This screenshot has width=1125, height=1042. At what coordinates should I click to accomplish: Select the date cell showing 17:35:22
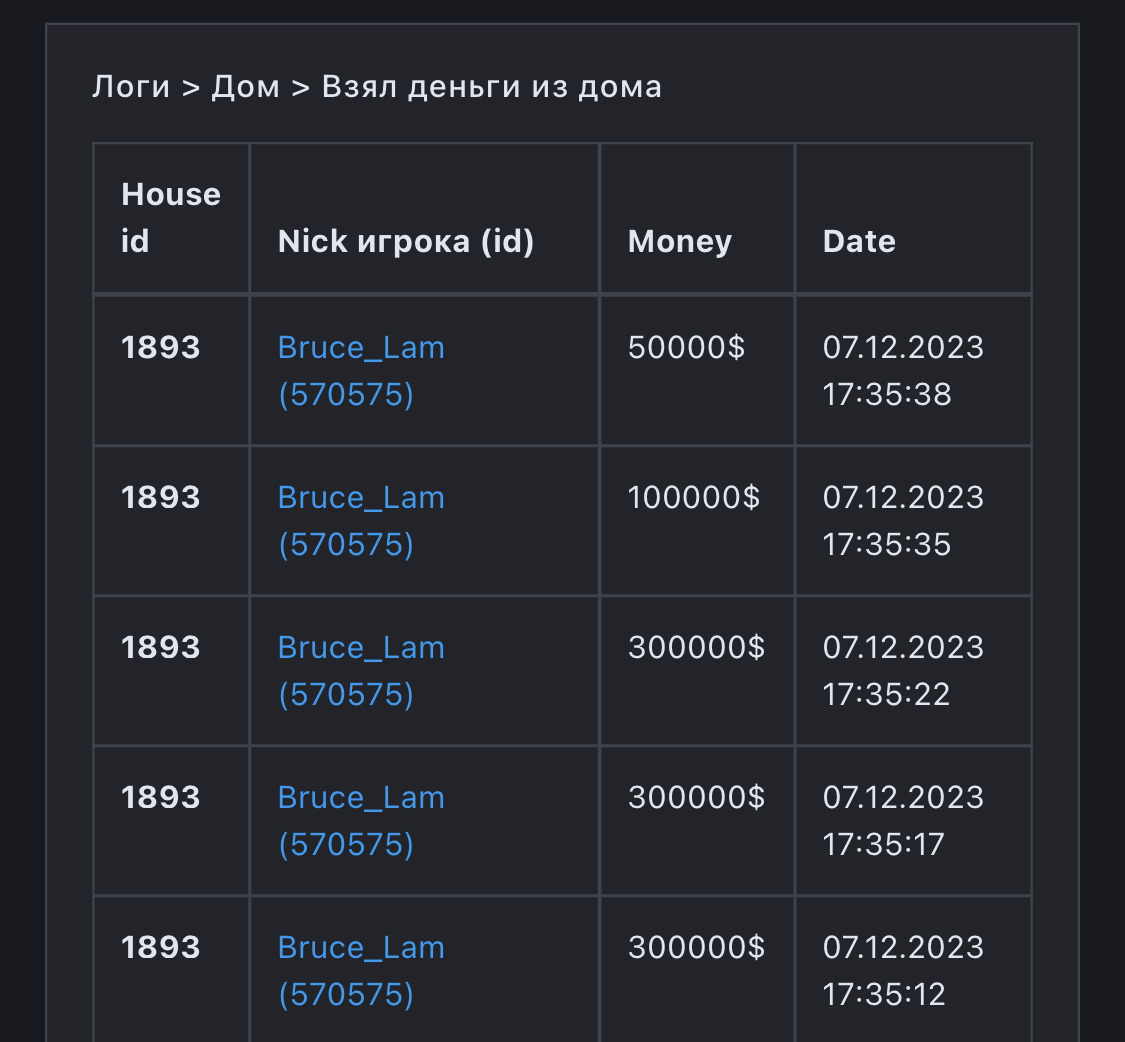tap(903, 671)
